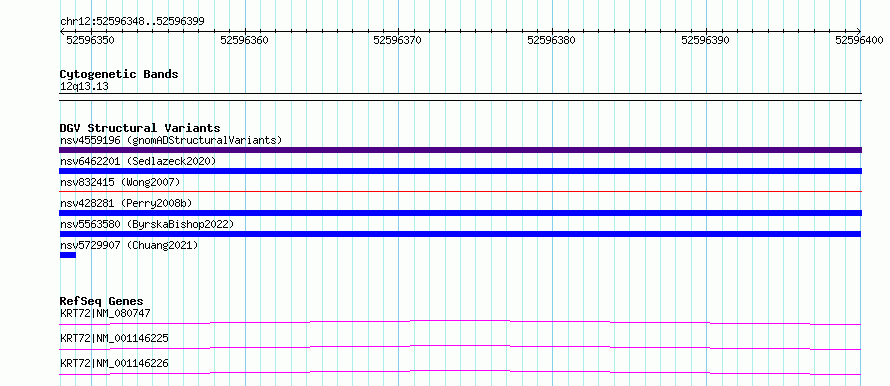Viewport: 890px width, 386px height.
Task: Open variant nsv4559196 gnomAD label
Action: click(171, 140)
